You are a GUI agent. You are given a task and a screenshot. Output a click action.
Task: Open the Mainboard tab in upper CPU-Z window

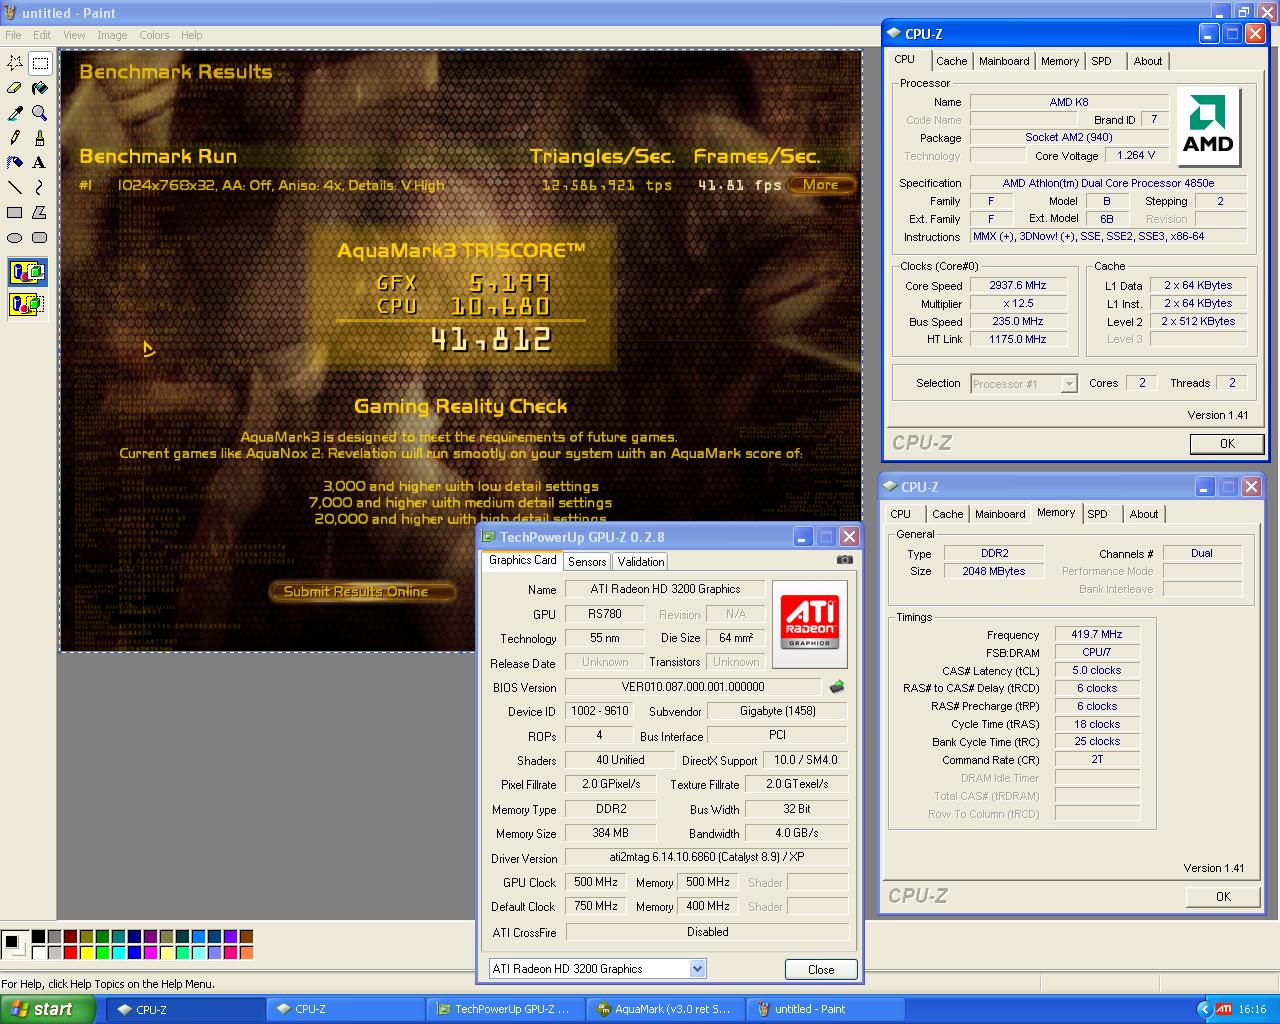1004,61
